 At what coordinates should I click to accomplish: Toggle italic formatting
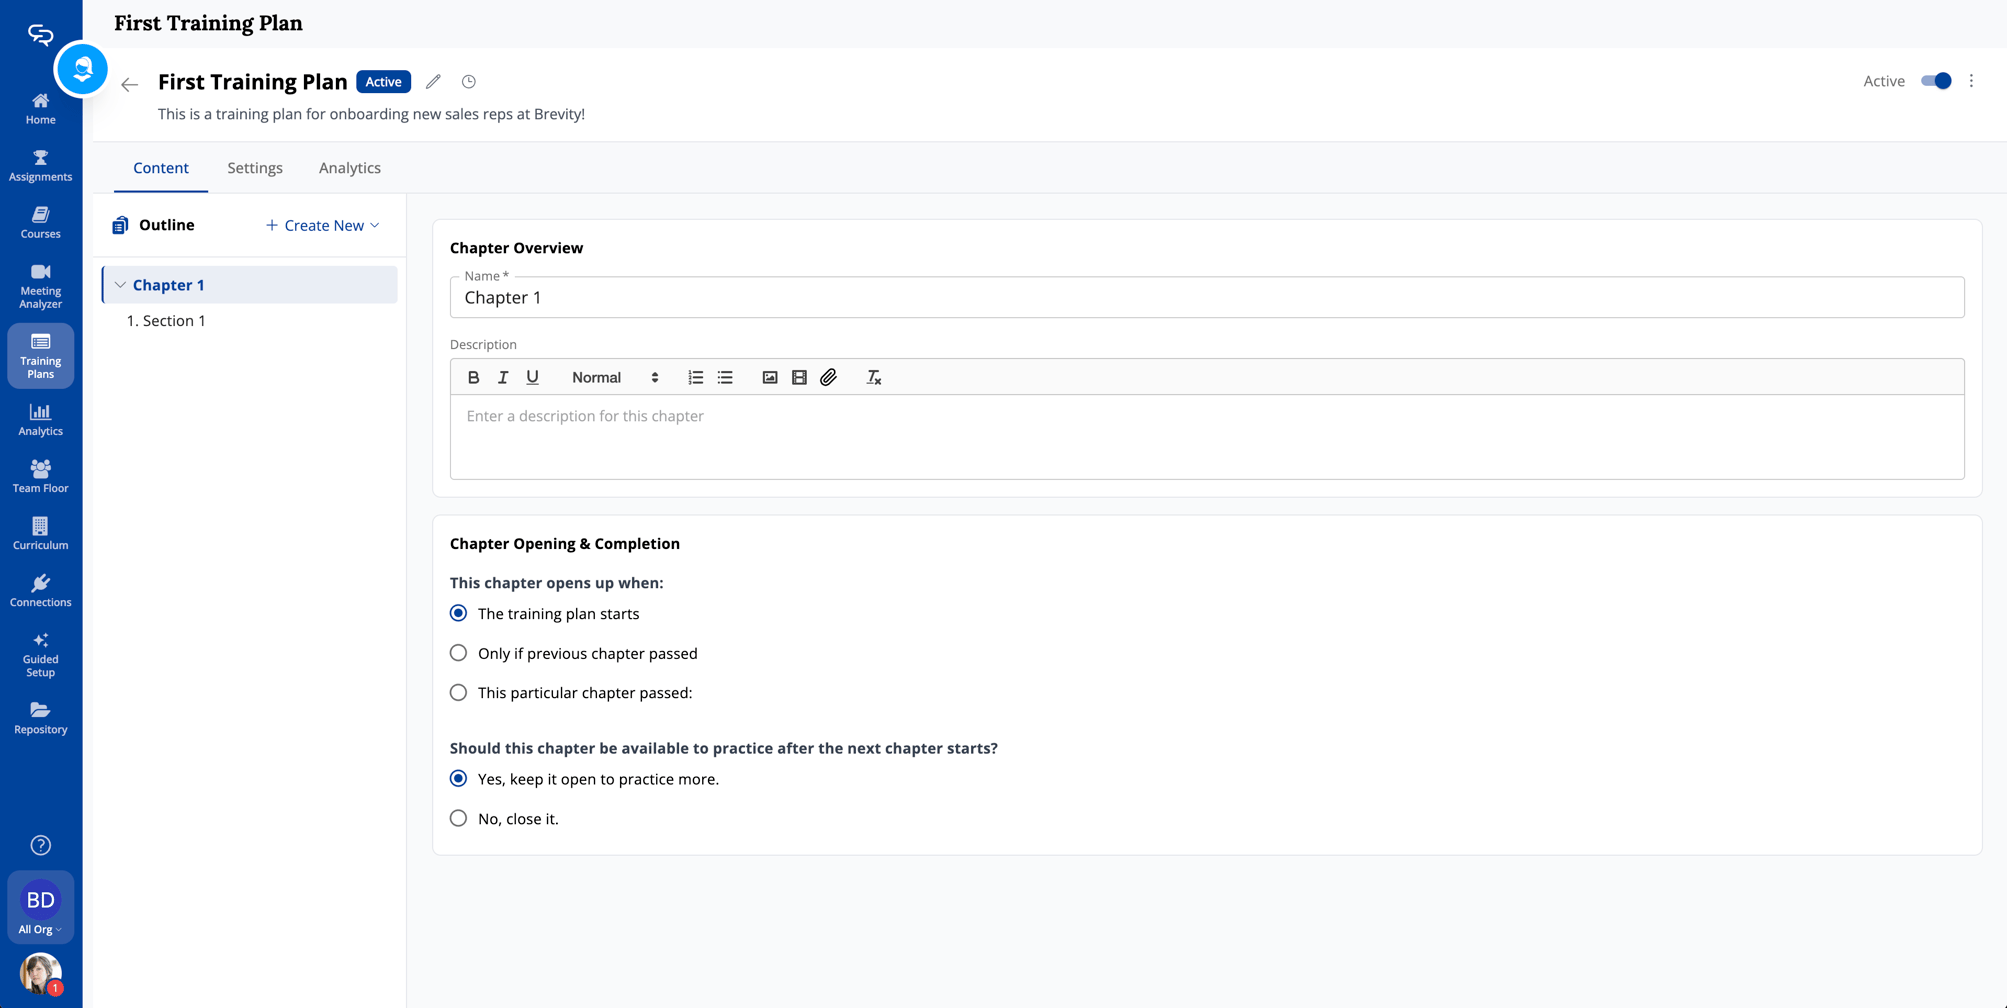click(503, 377)
